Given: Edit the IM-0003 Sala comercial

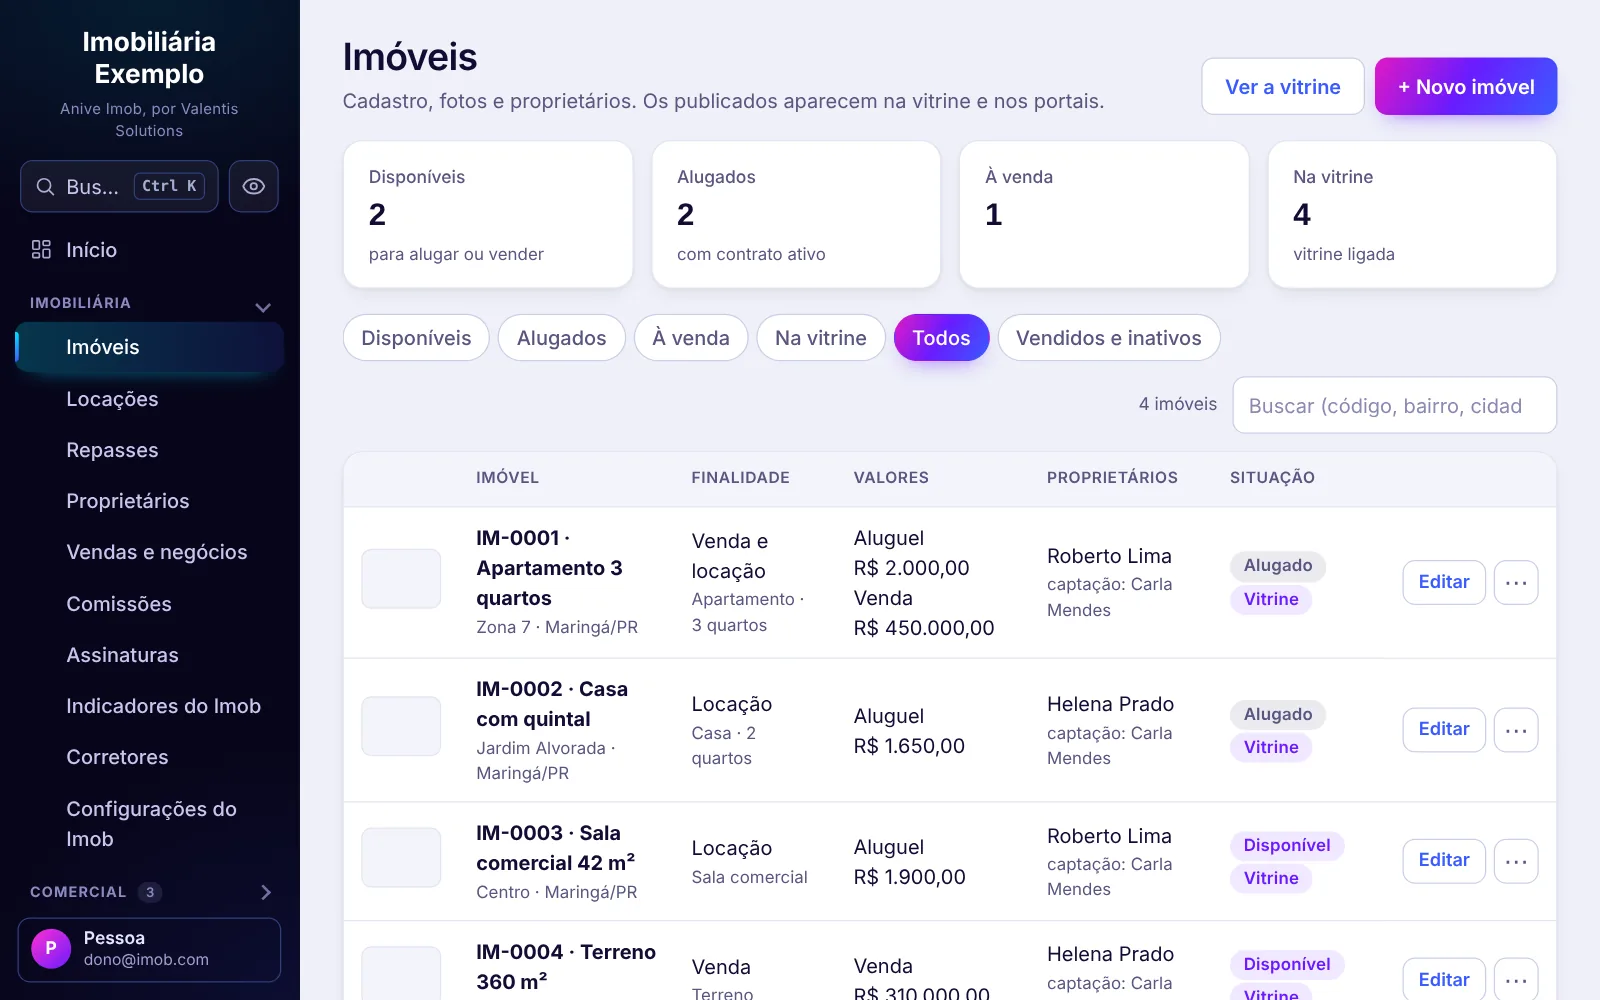Looking at the screenshot, I should tap(1444, 861).
